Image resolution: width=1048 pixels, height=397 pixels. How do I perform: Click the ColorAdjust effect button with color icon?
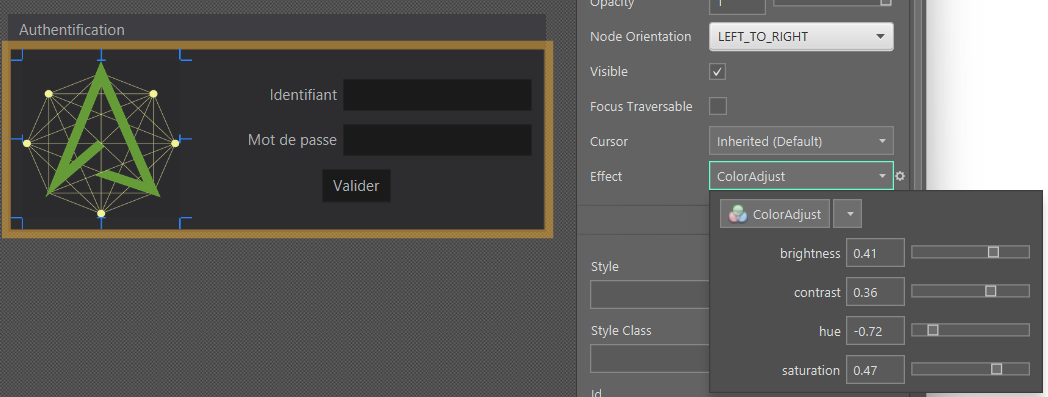click(775, 215)
